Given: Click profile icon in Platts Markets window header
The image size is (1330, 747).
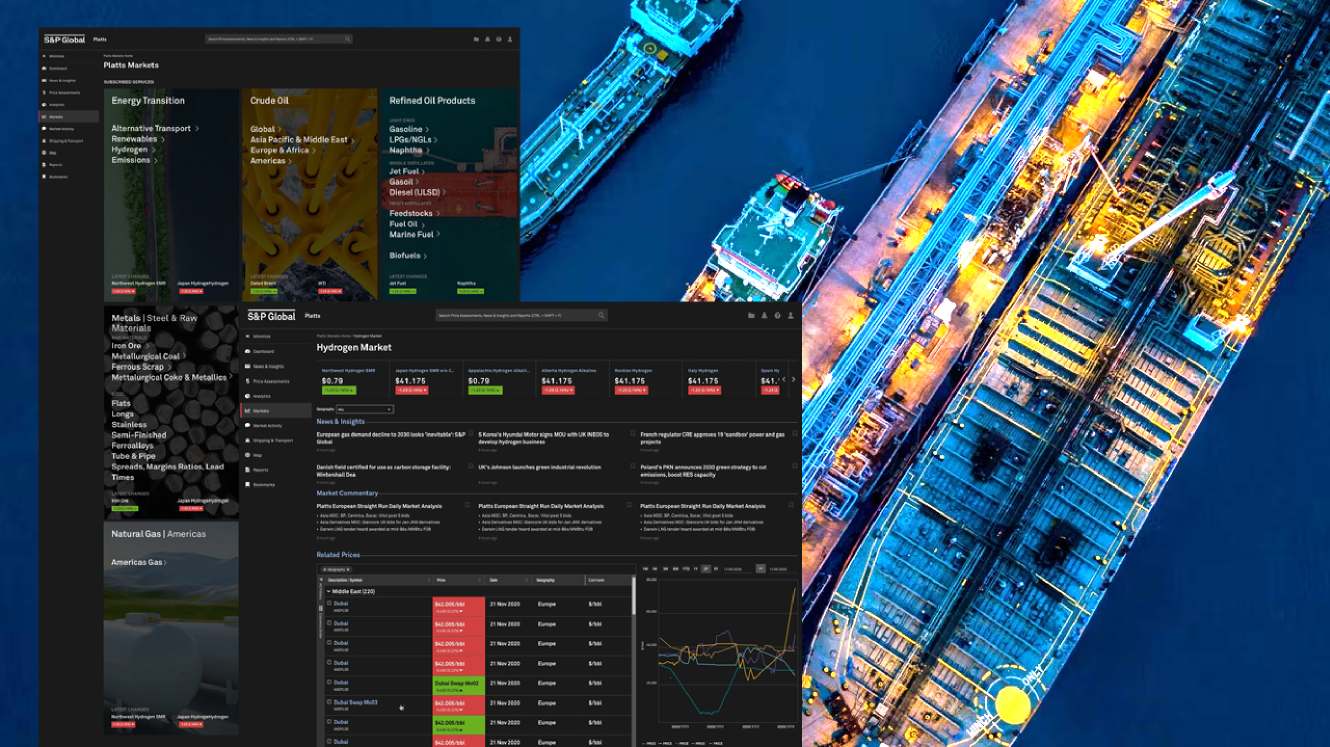Looking at the screenshot, I should [509, 39].
